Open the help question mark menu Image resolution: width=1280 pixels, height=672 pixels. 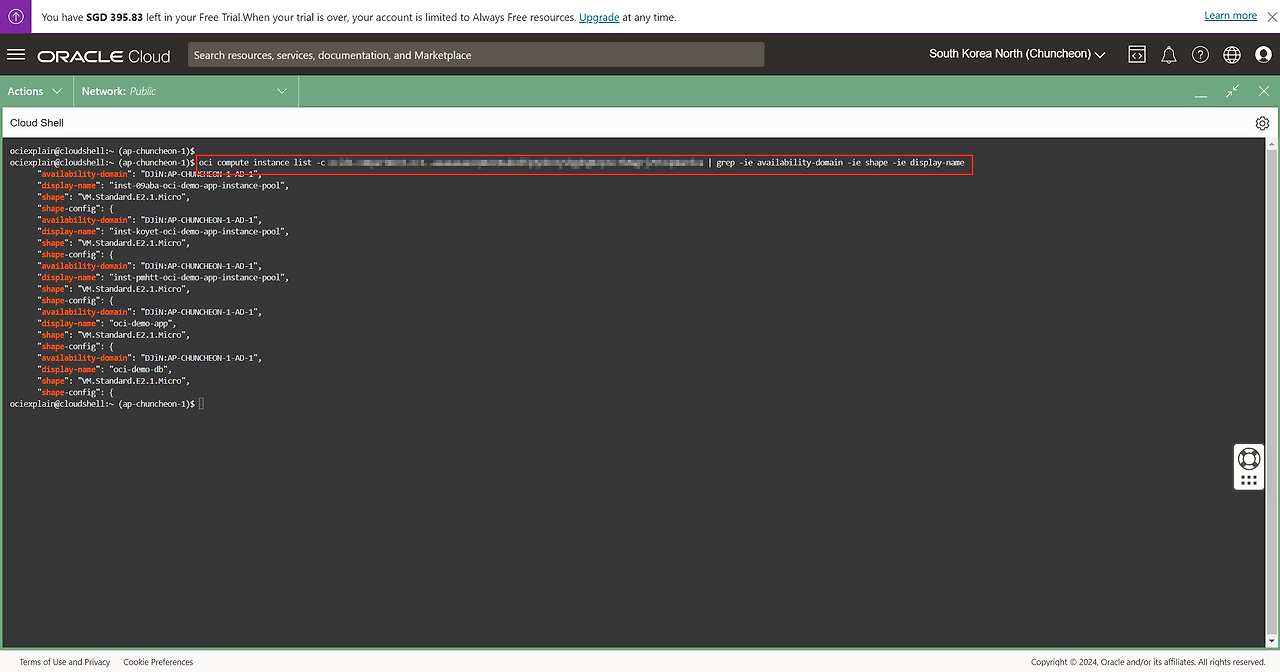point(1200,55)
